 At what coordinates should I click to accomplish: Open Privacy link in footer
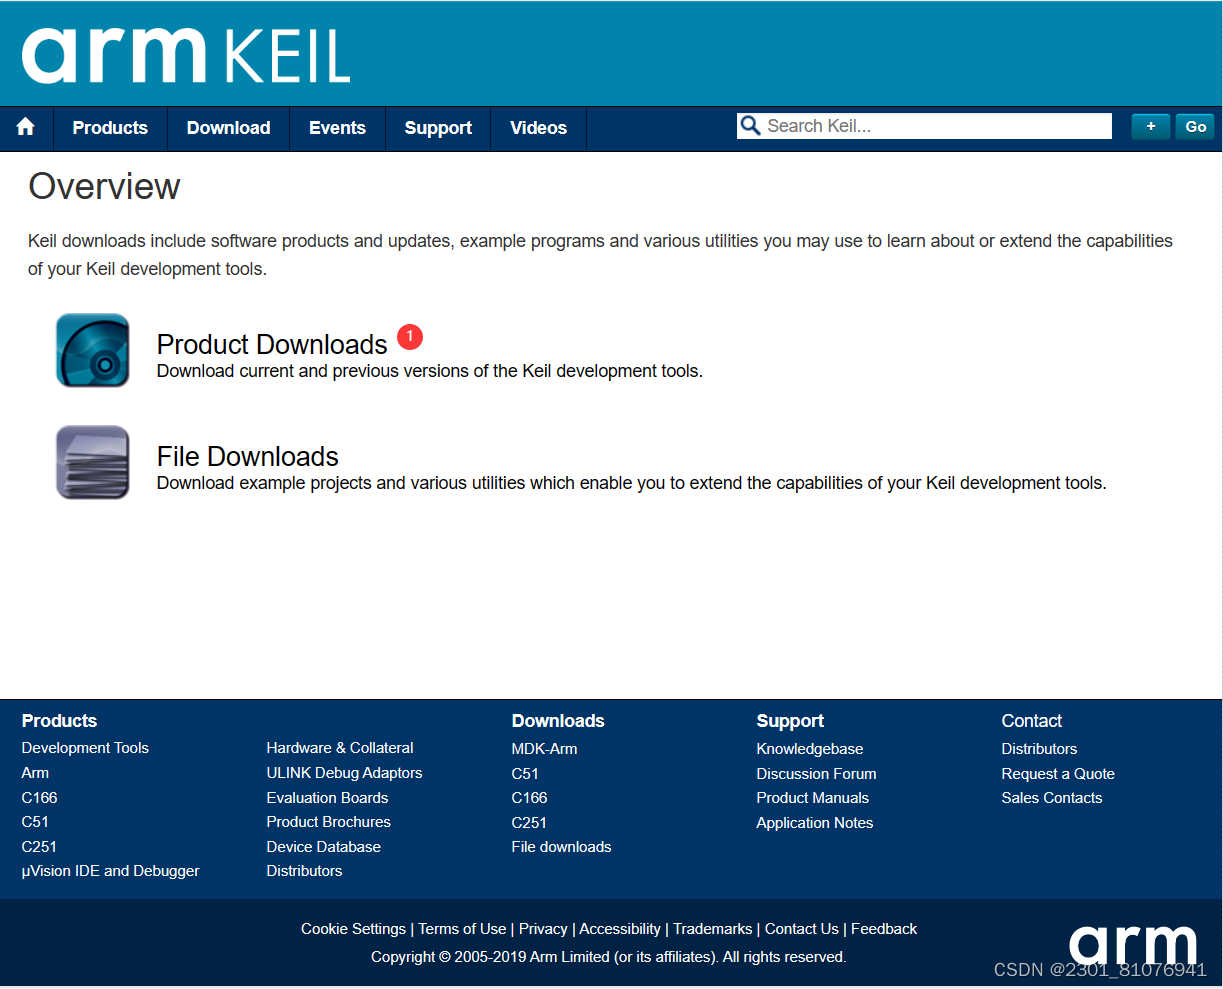543,929
